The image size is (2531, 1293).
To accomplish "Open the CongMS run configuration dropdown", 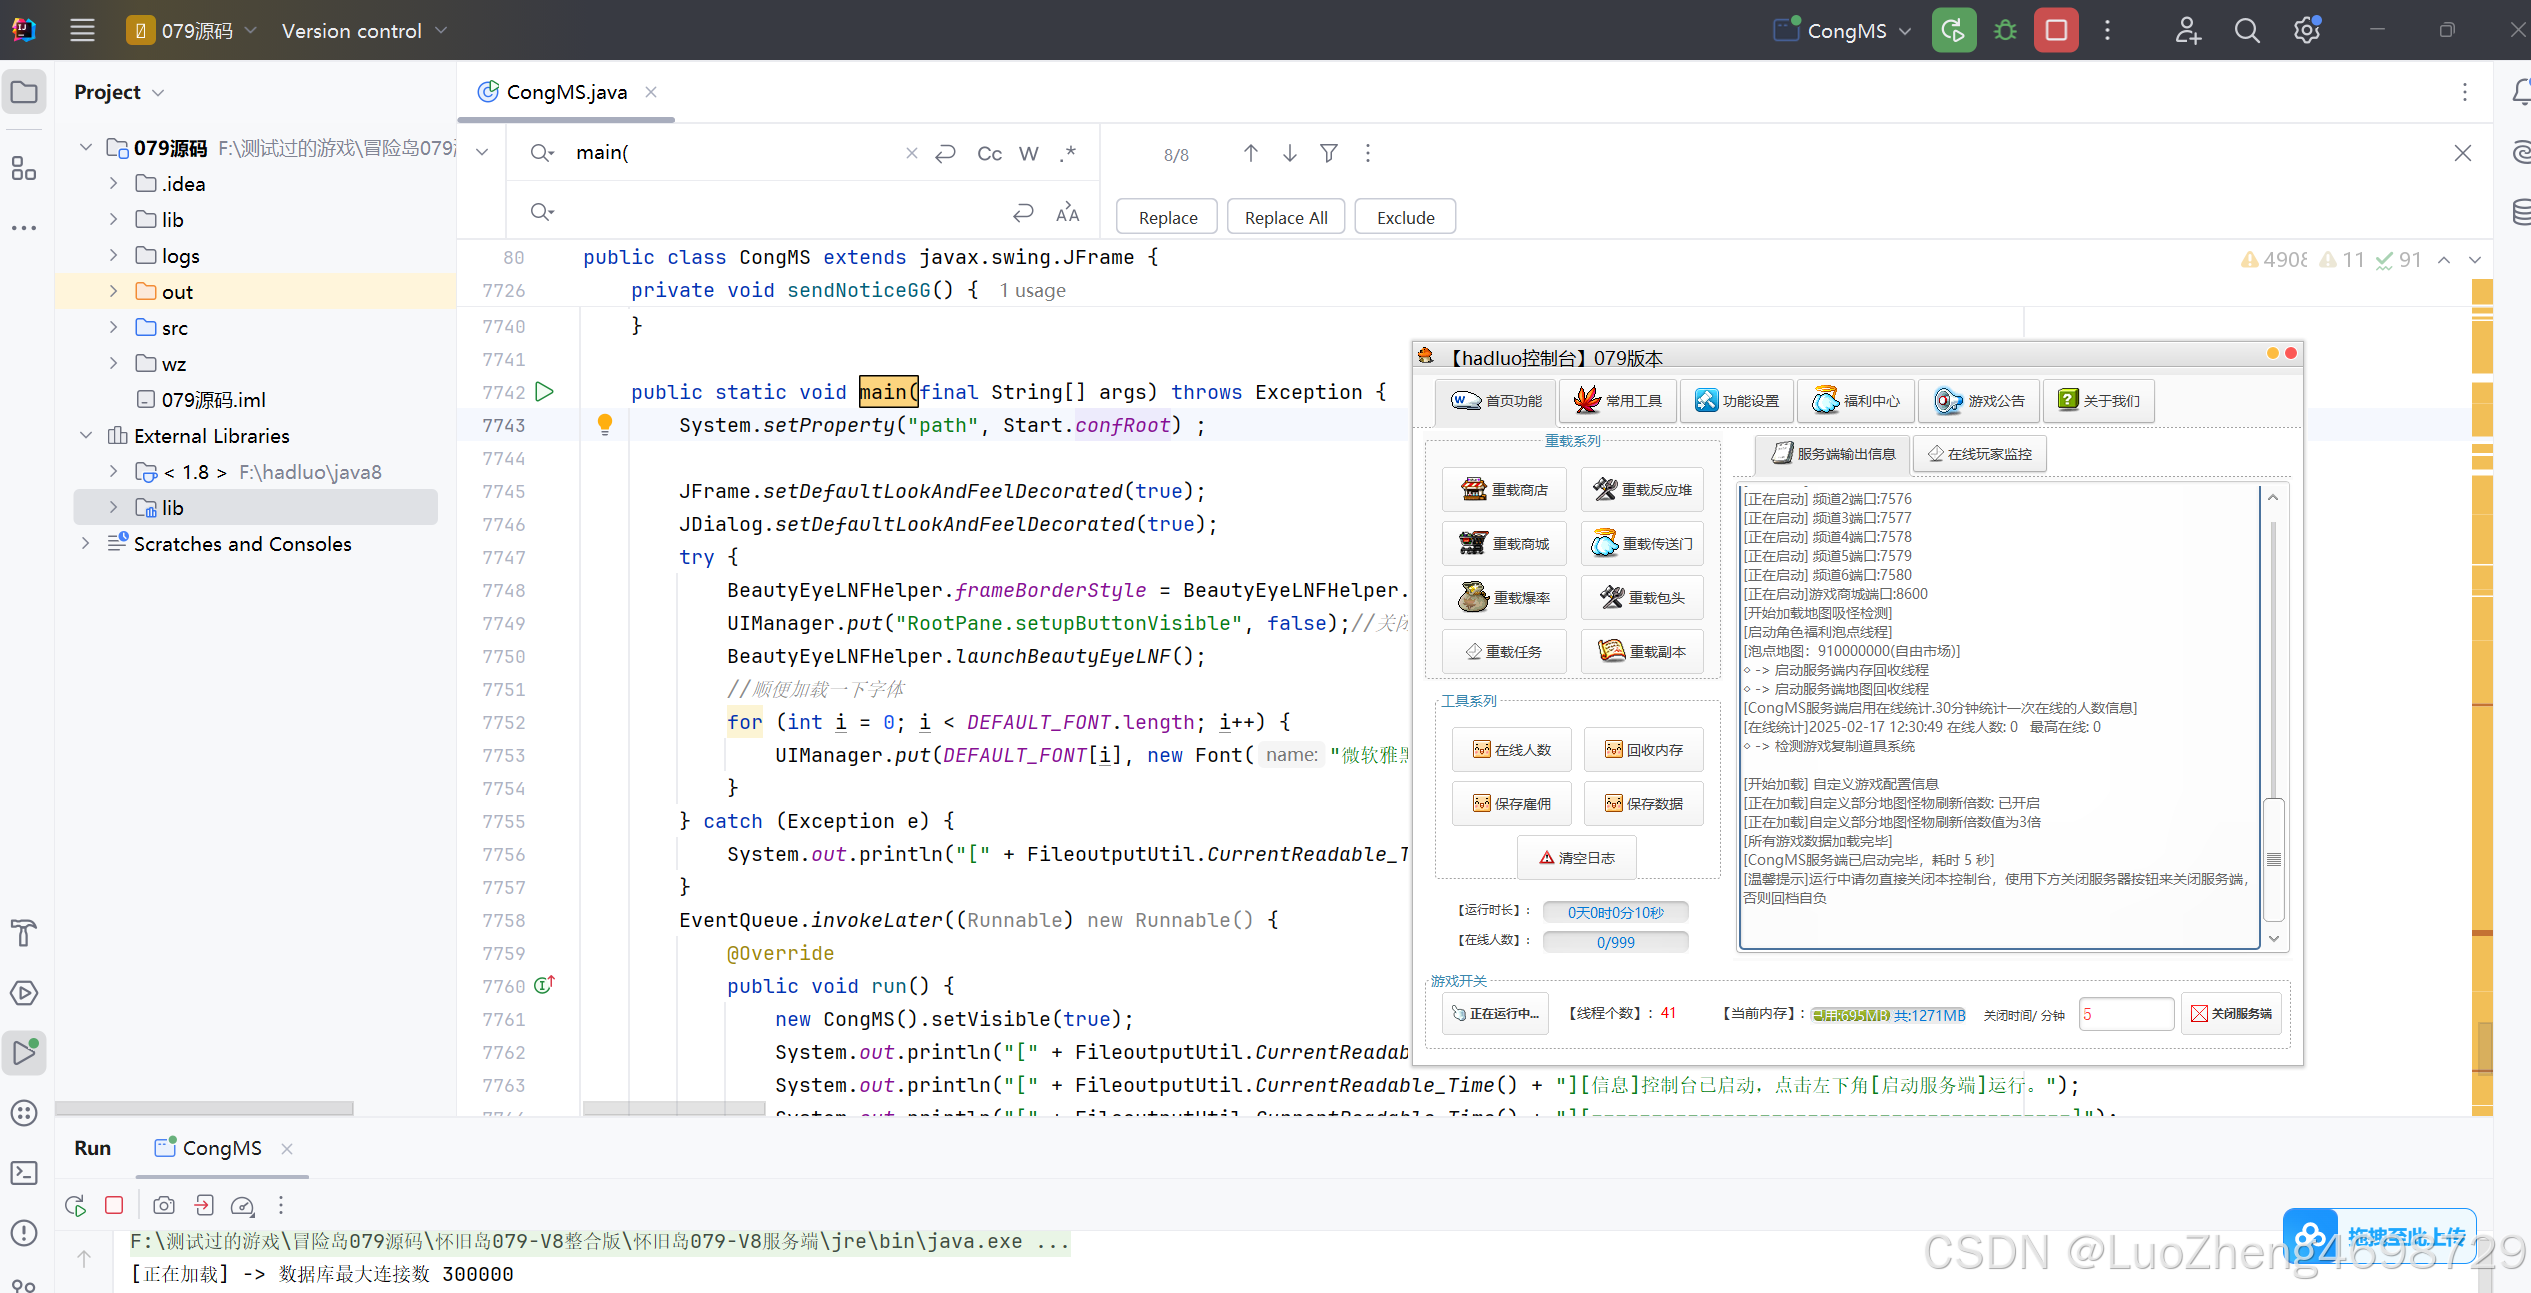I will (1845, 31).
